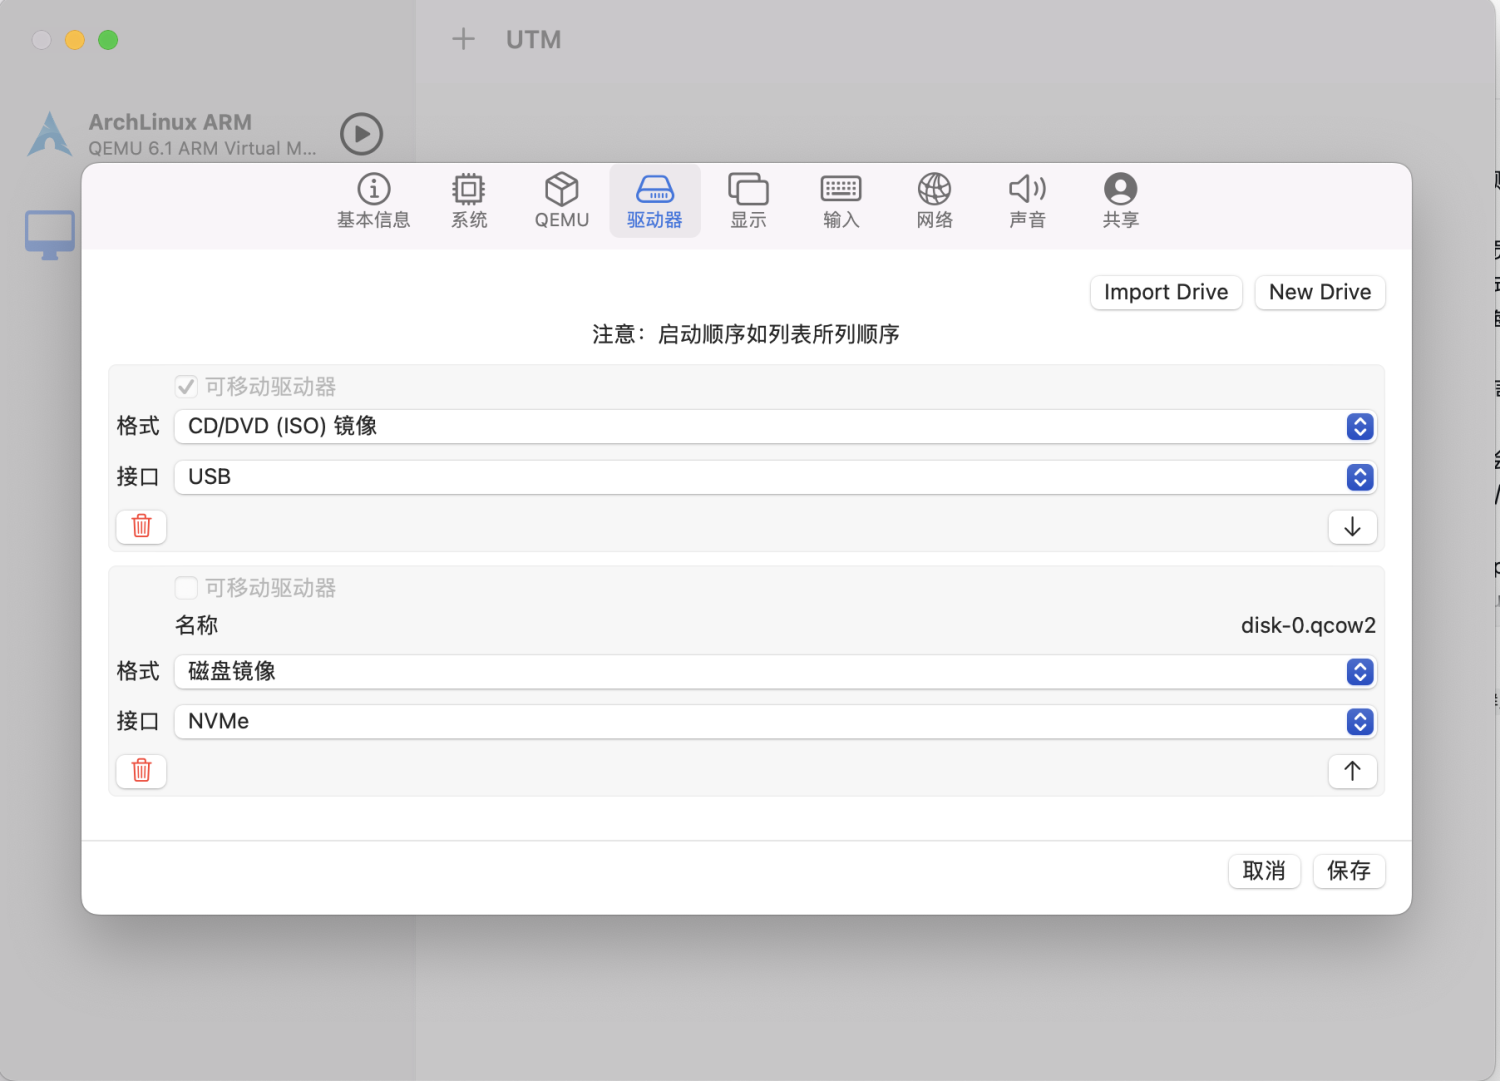This screenshot has width=1500, height=1081.
Task: Move the CD/DVD drive down in boot order
Action: [1352, 527]
